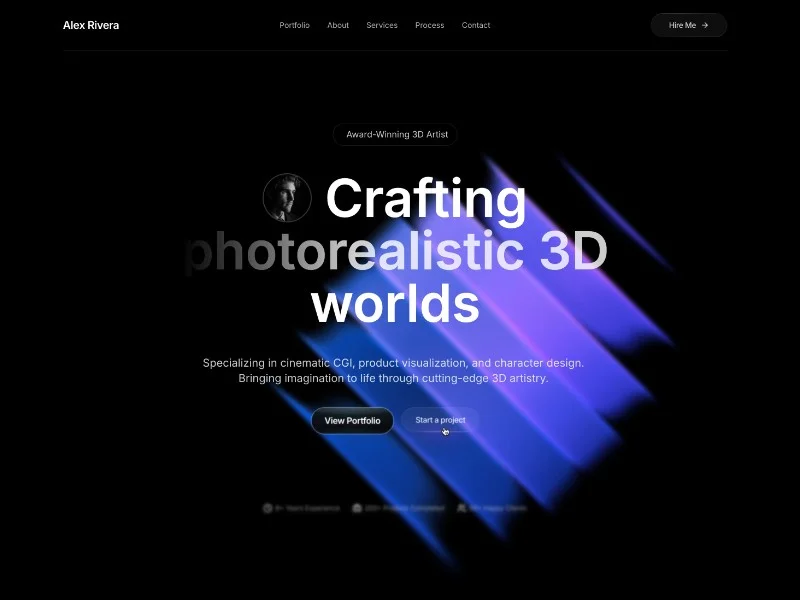Click the check badge icon near years experience

tap(267, 508)
